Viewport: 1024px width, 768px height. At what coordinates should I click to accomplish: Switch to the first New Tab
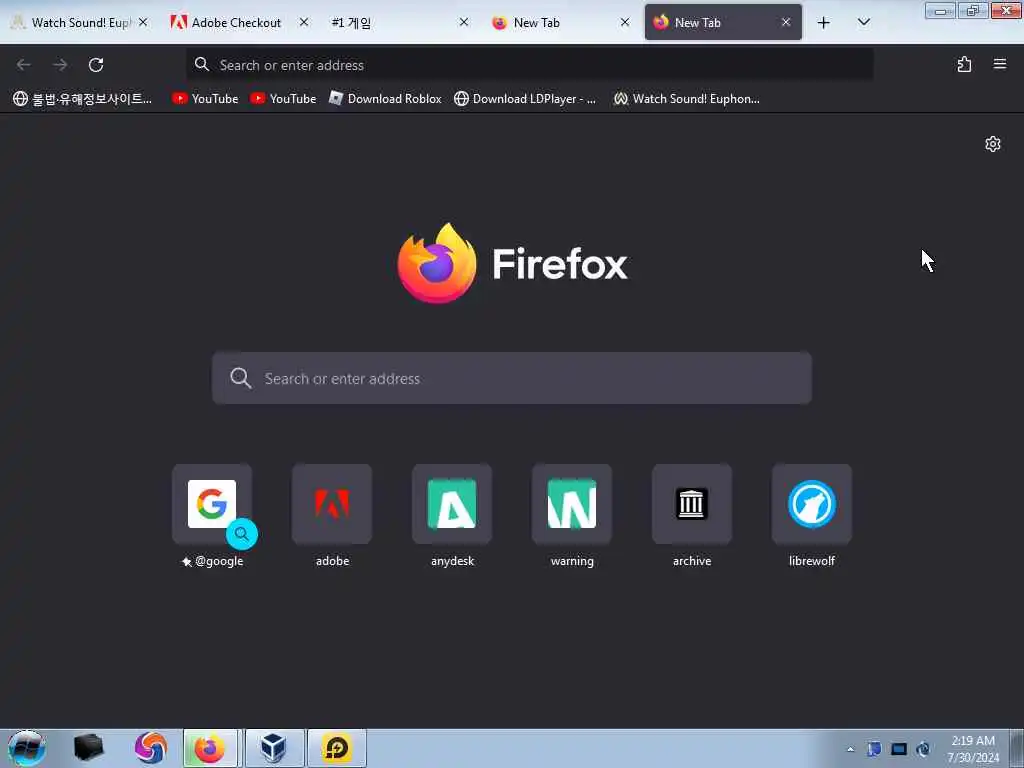click(x=558, y=23)
